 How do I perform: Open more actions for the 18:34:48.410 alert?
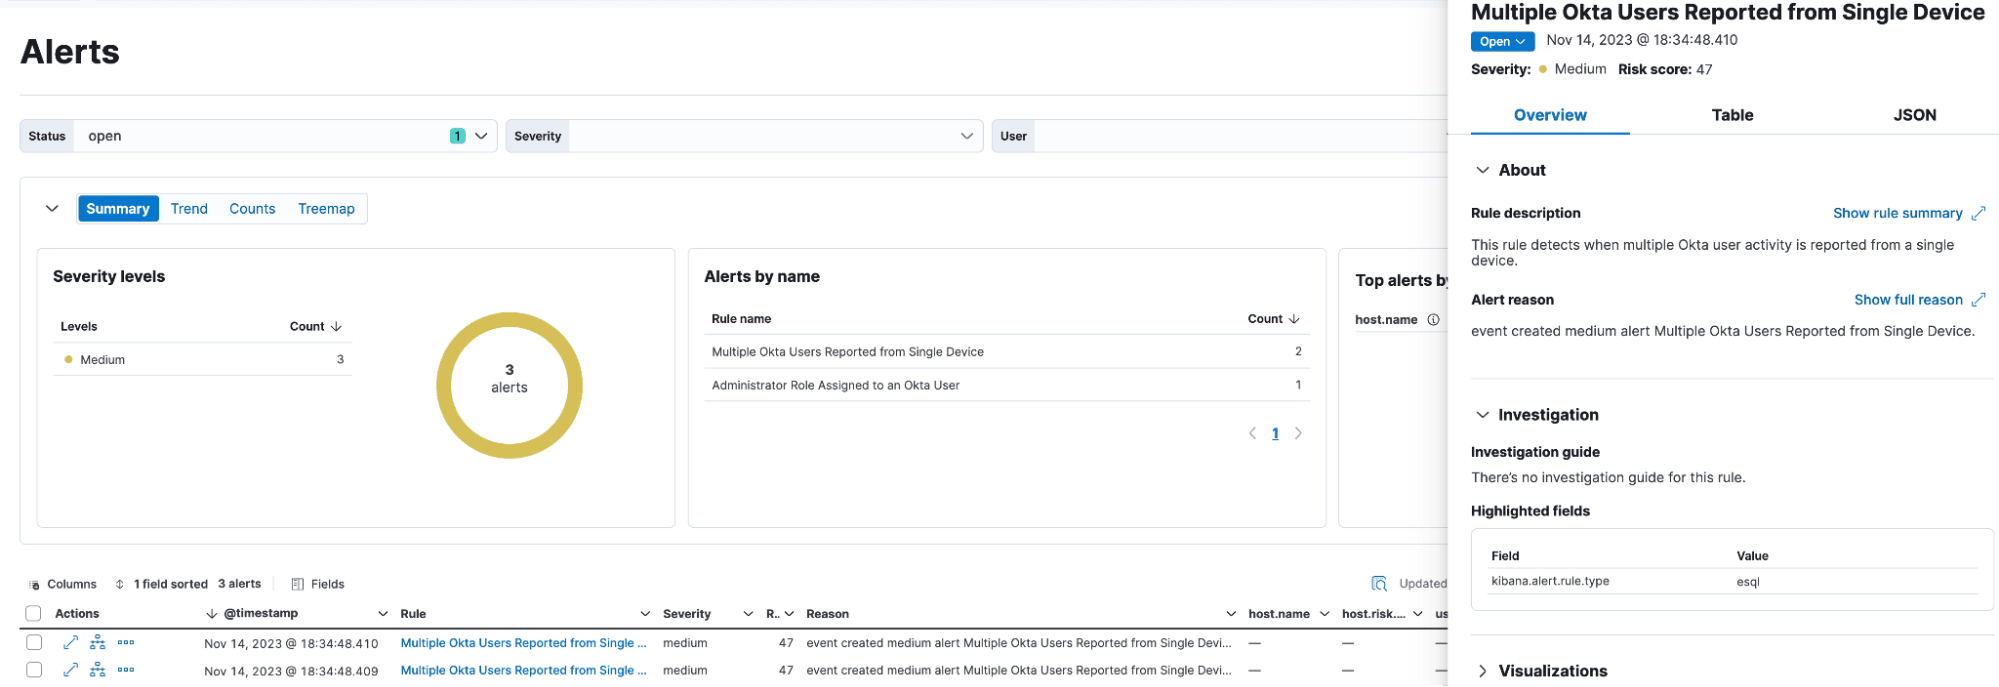point(126,643)
